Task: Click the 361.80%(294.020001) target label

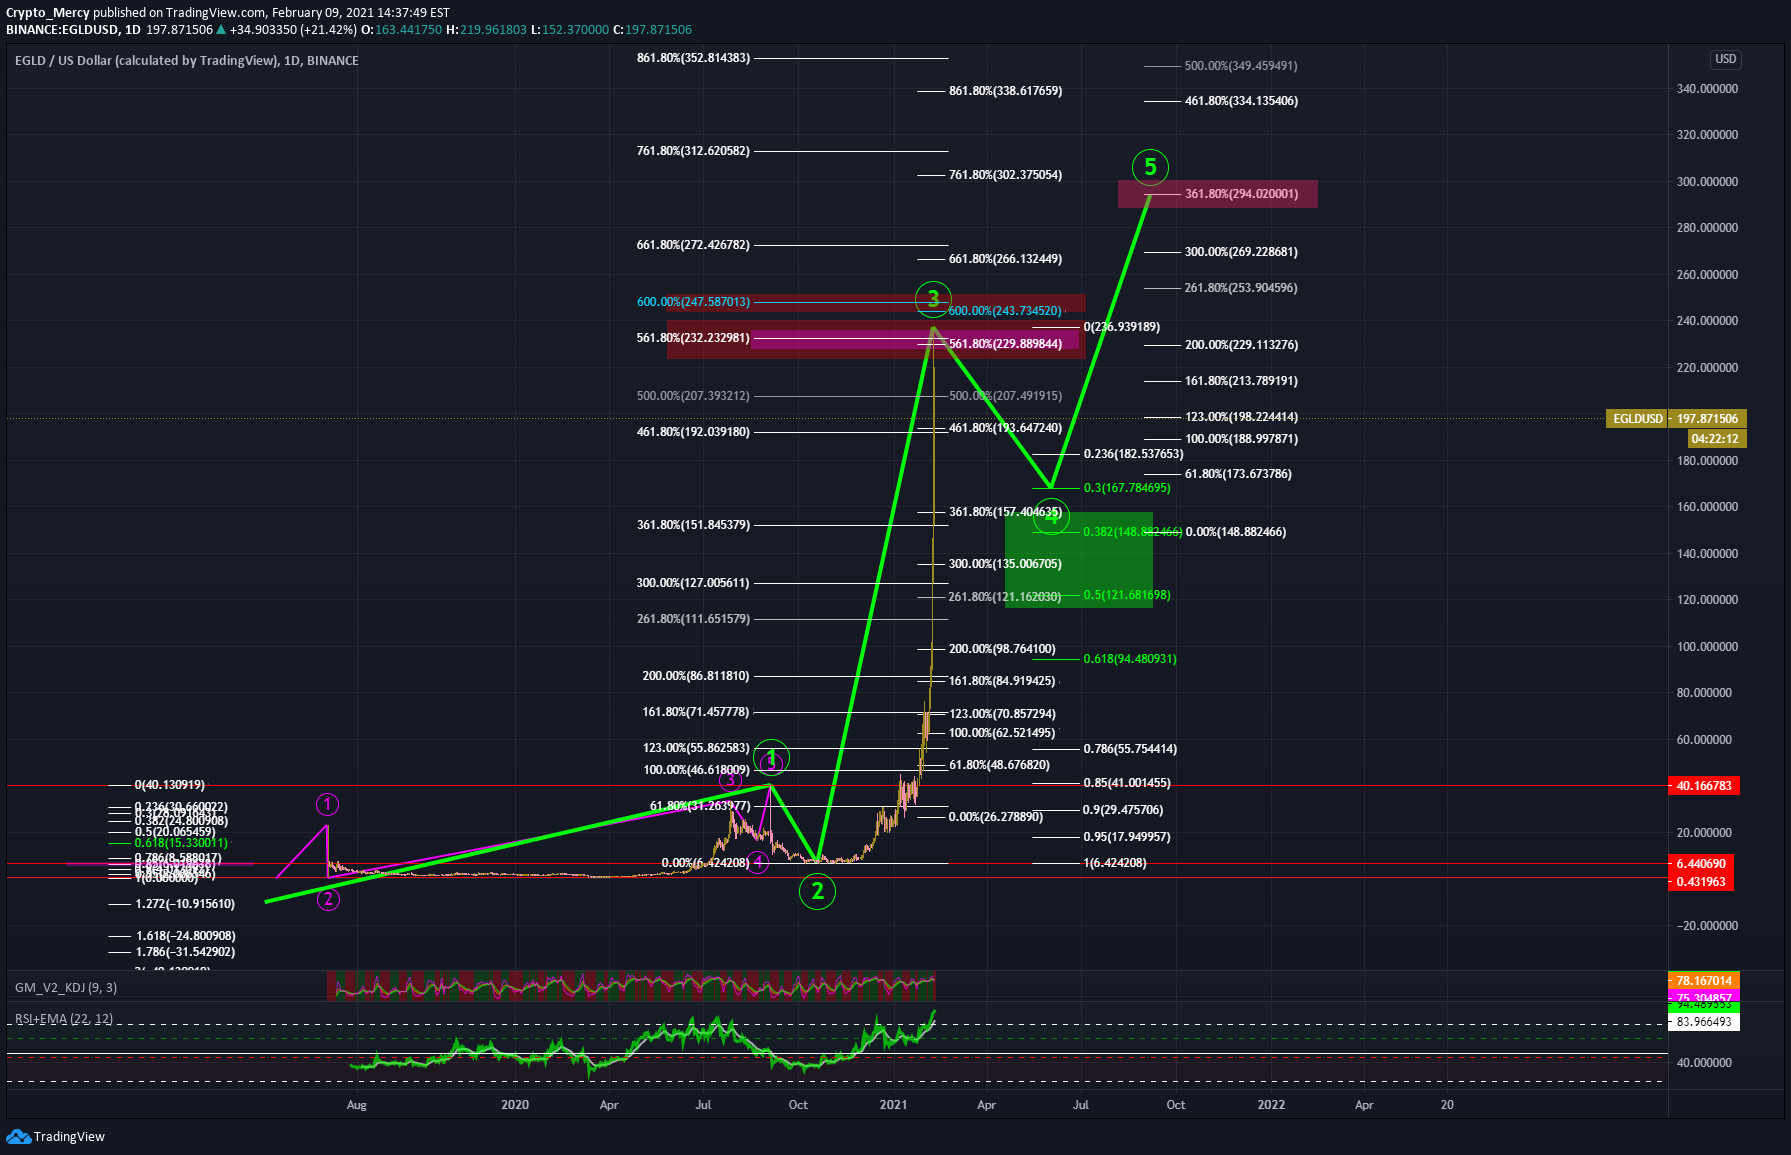Action: pos(1242,194)
